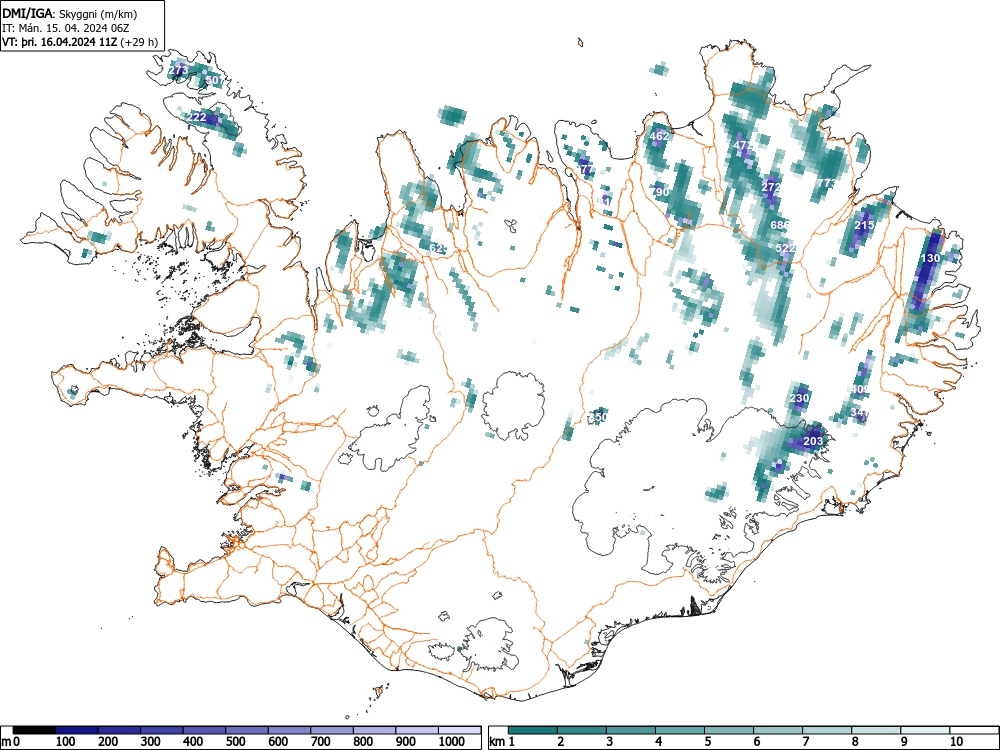The height and width of the screenshot is (750, 1000).
Task: Click the '(+29 h)' forecast offset text
Action: [139, 42]
